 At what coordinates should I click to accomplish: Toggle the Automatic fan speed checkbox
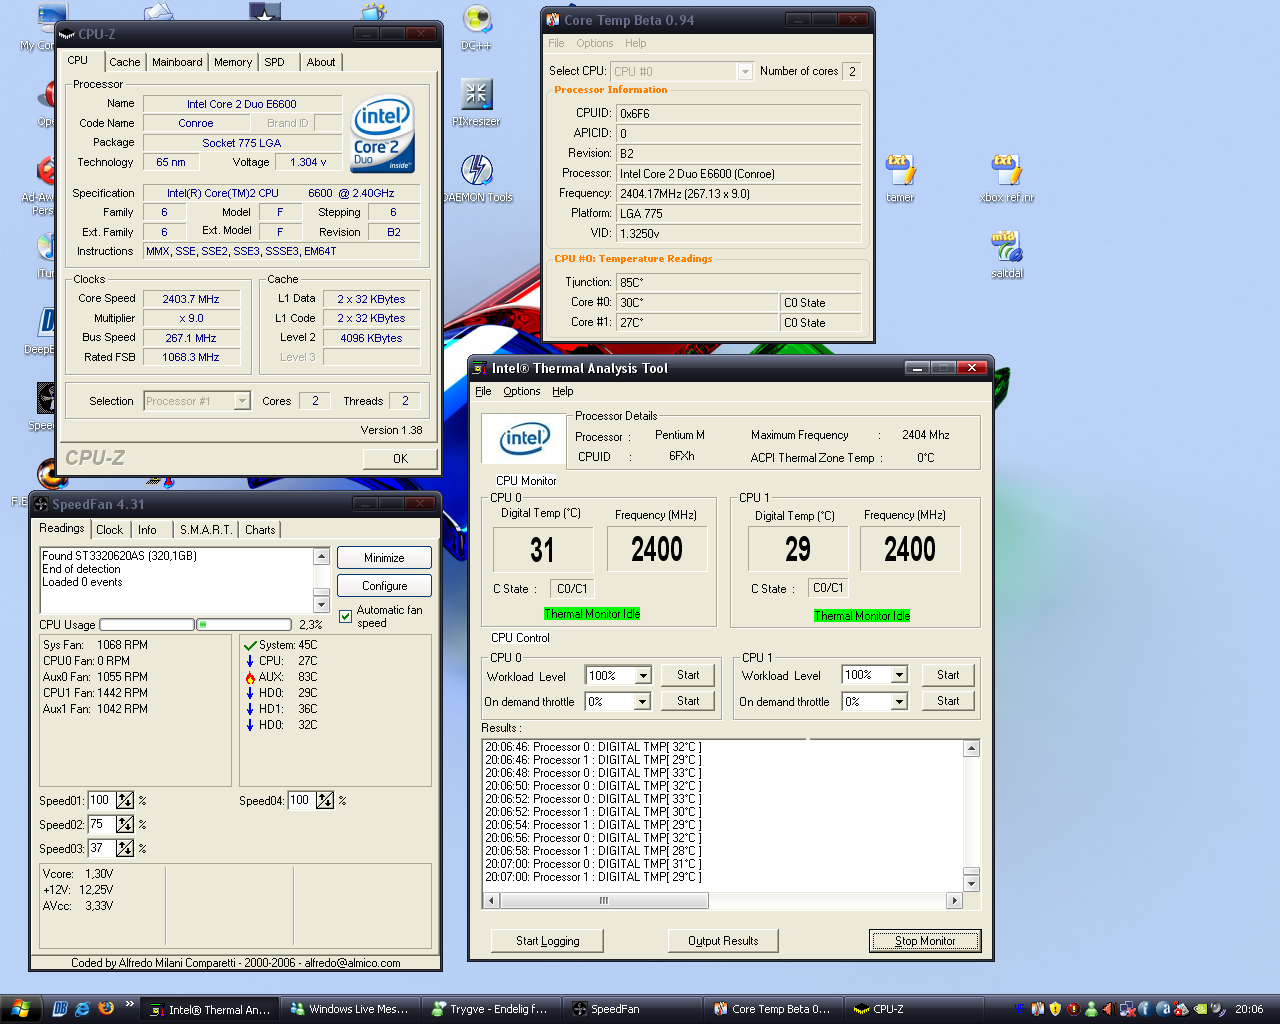345,616
